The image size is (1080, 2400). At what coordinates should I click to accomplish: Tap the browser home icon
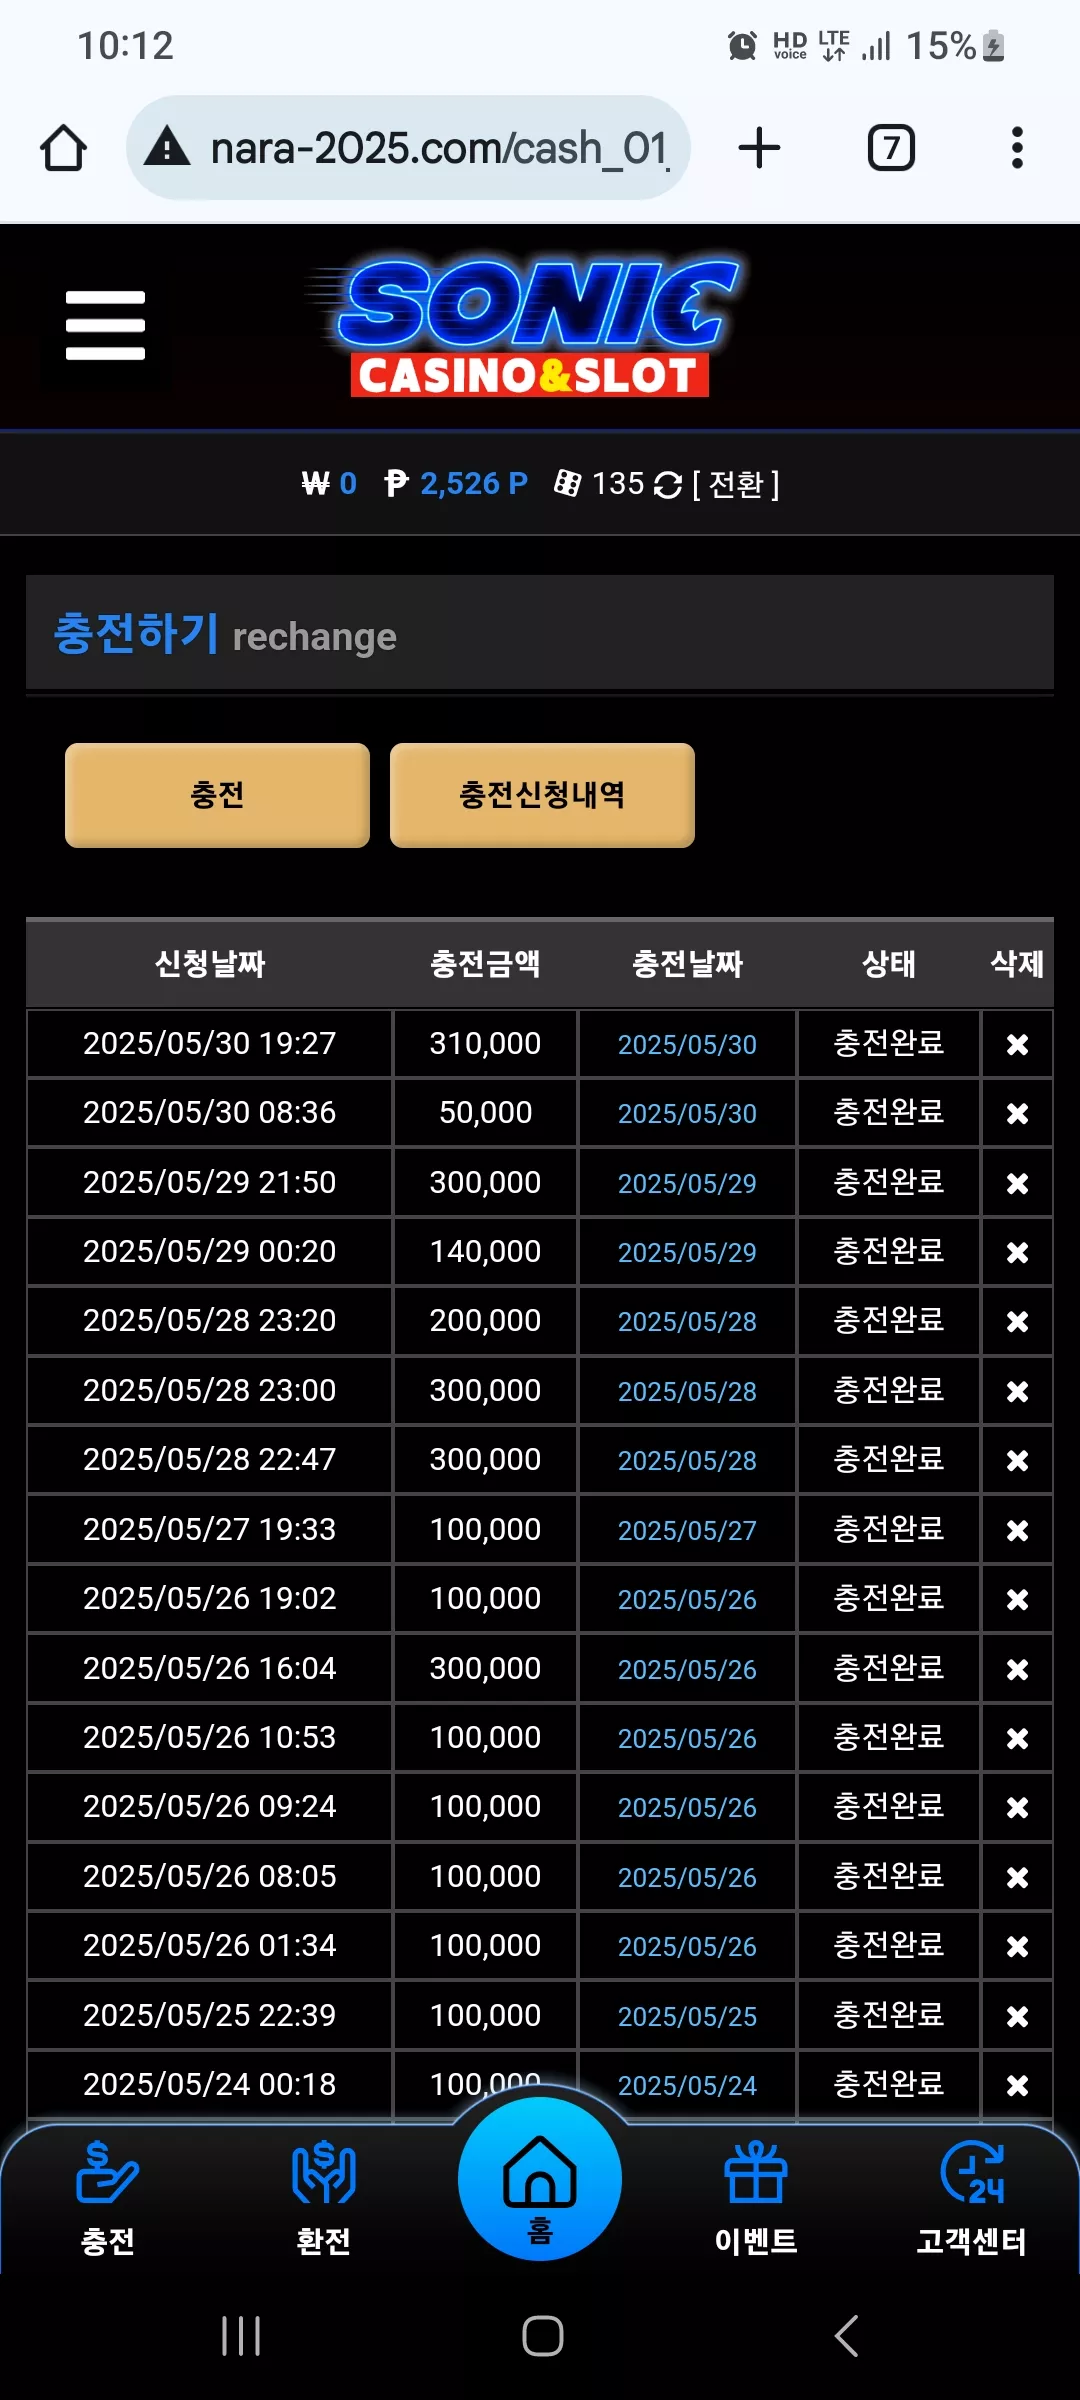point(63,148)
